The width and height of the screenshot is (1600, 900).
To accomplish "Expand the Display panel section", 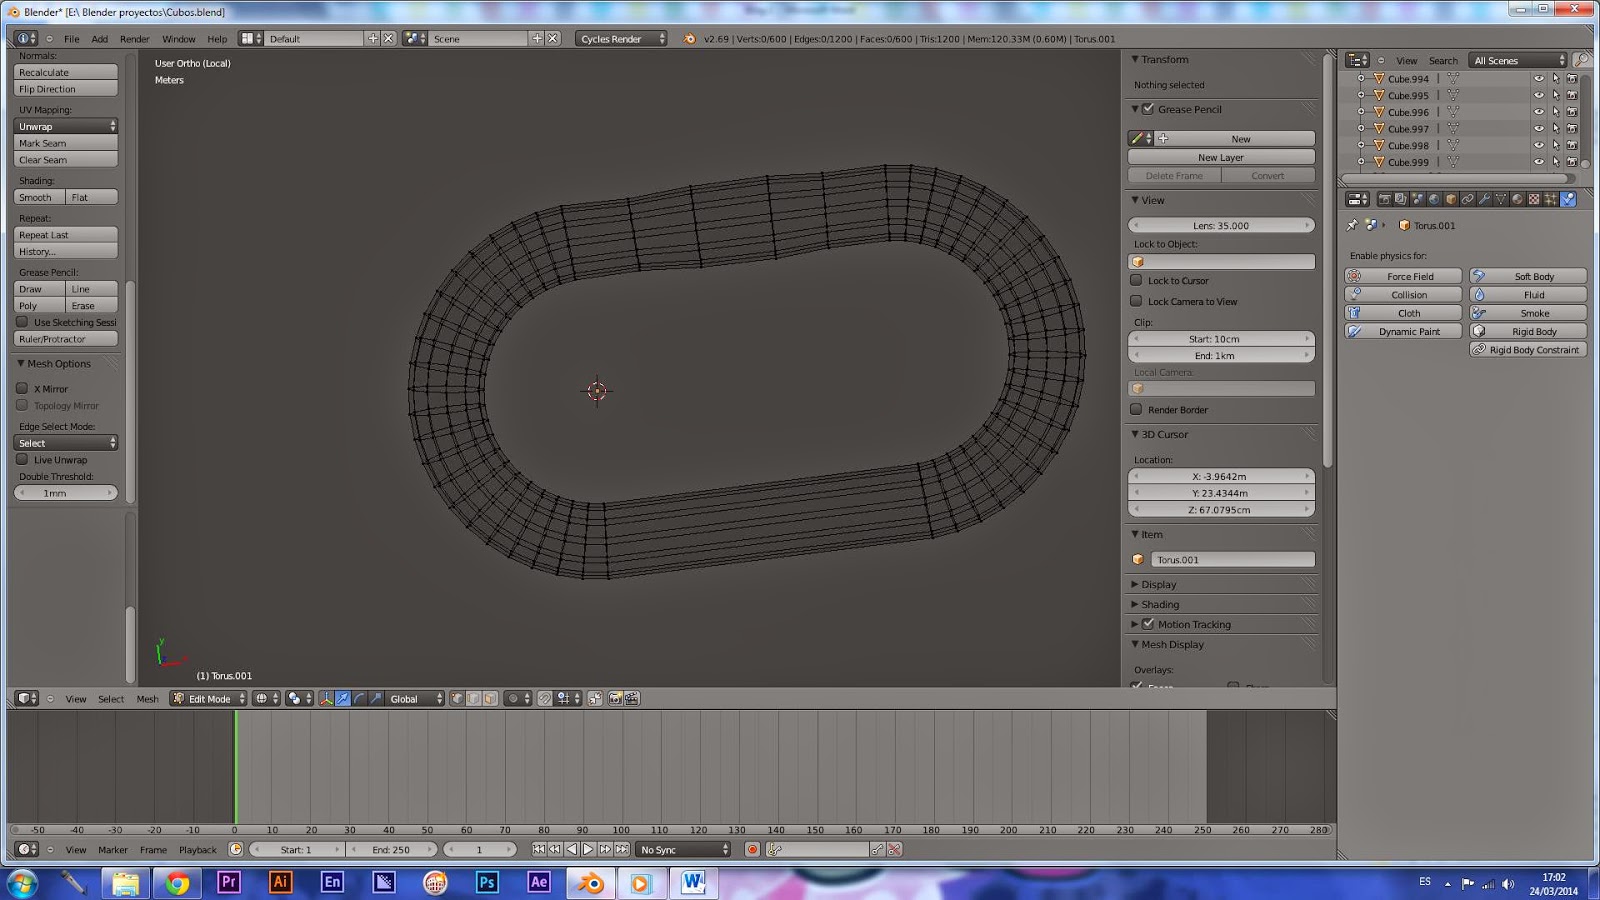I will click(1158, 584).
